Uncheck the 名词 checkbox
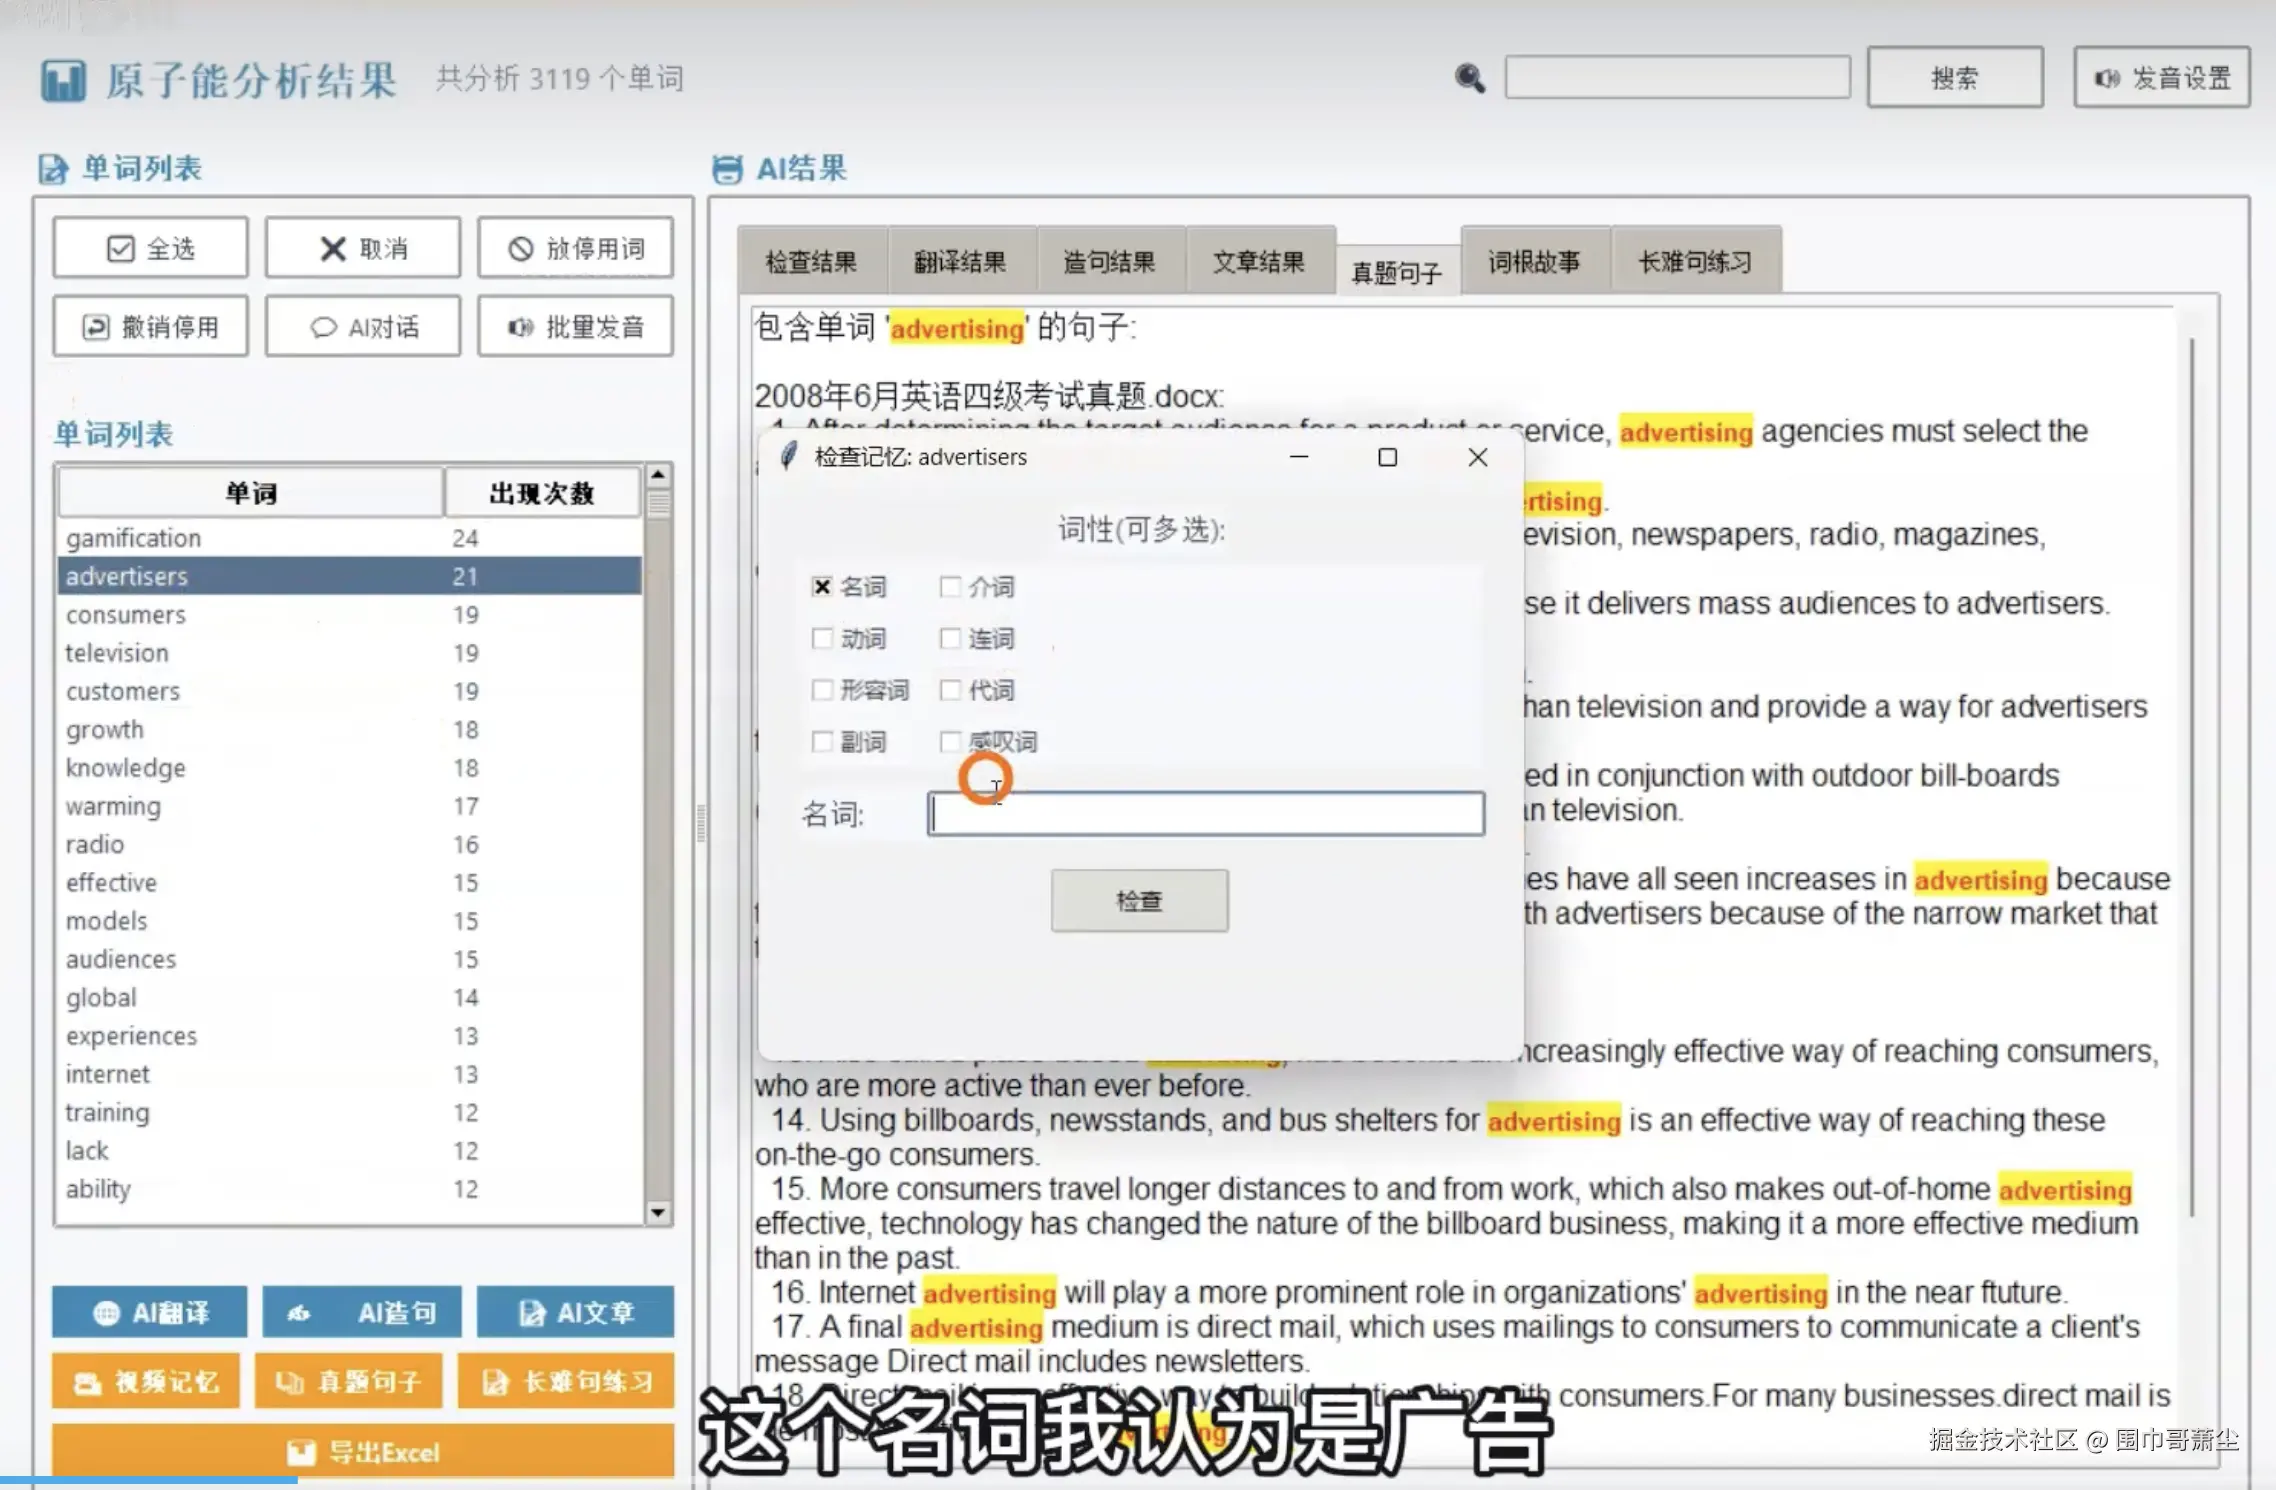 tap(822, 587)
